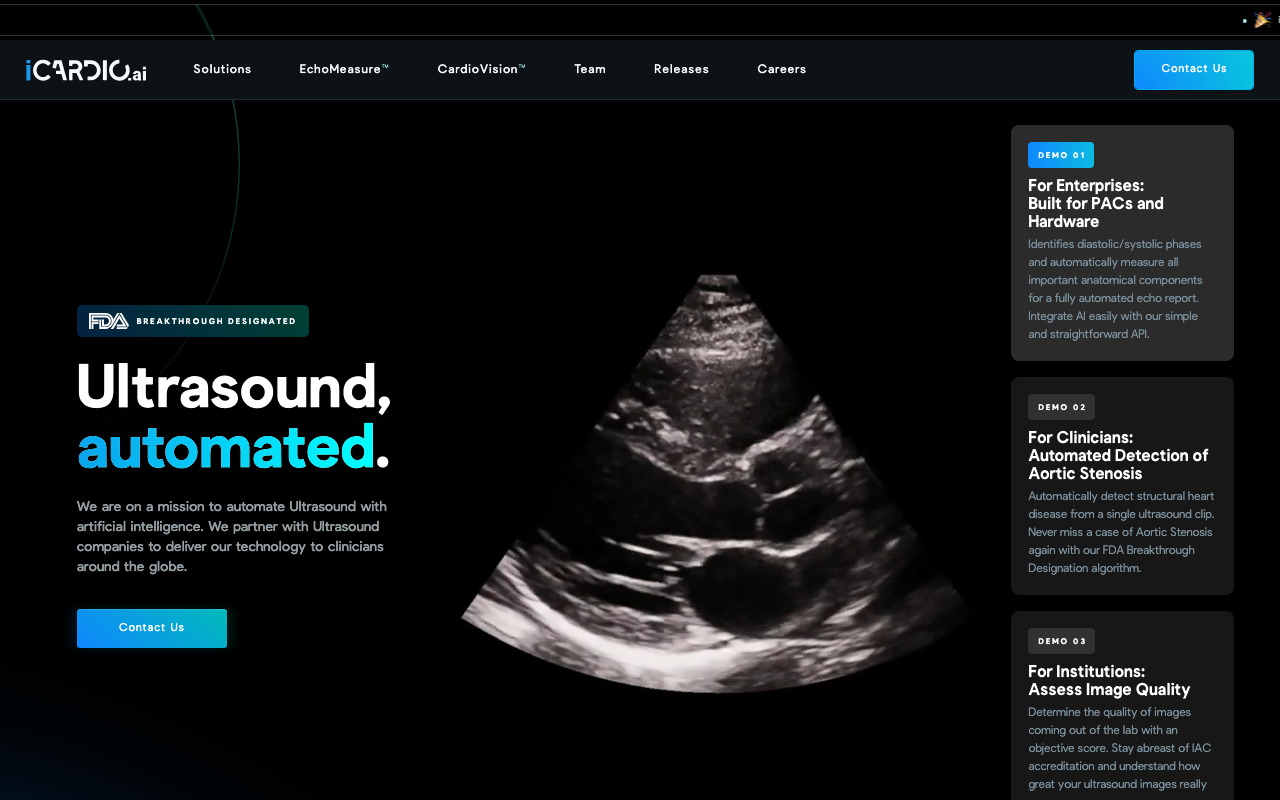Open the Team page
Screen dimensions: 1280x800
tap(590, 69)
